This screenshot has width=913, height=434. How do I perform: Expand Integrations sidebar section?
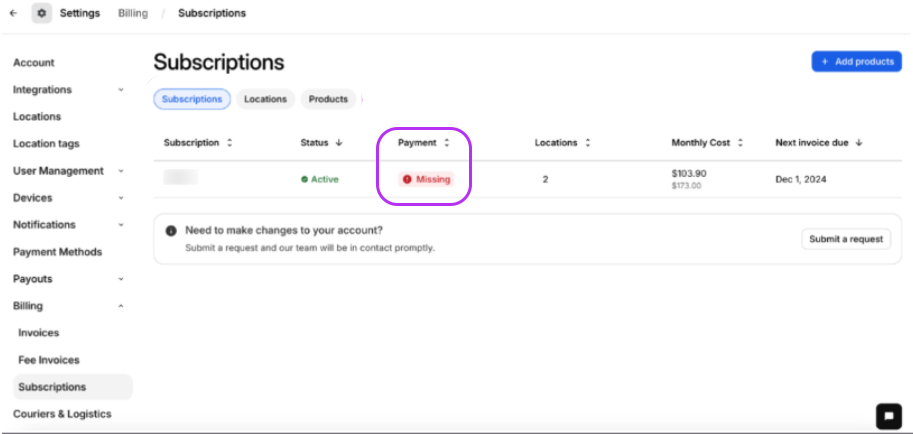click(x=121, y=90)
